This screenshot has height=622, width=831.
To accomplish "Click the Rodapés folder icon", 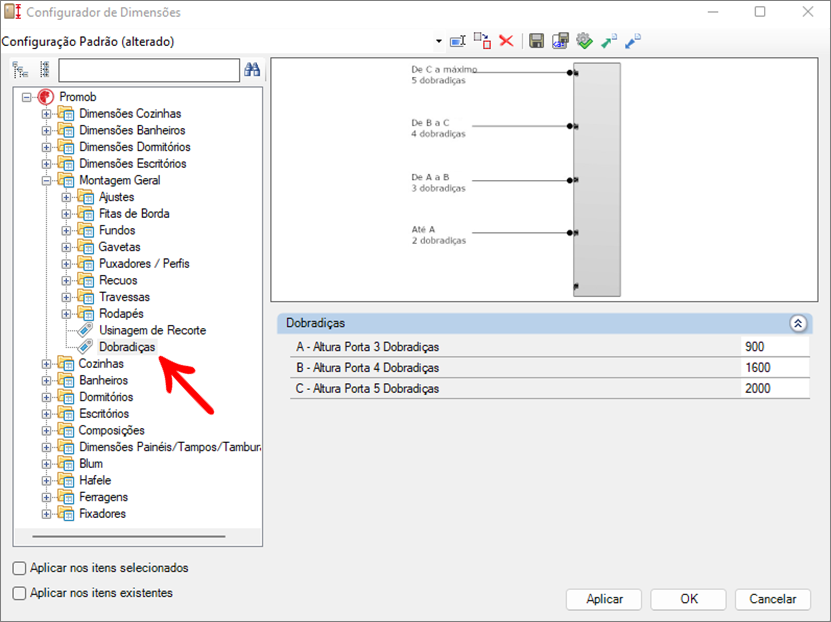I will 86,314.
